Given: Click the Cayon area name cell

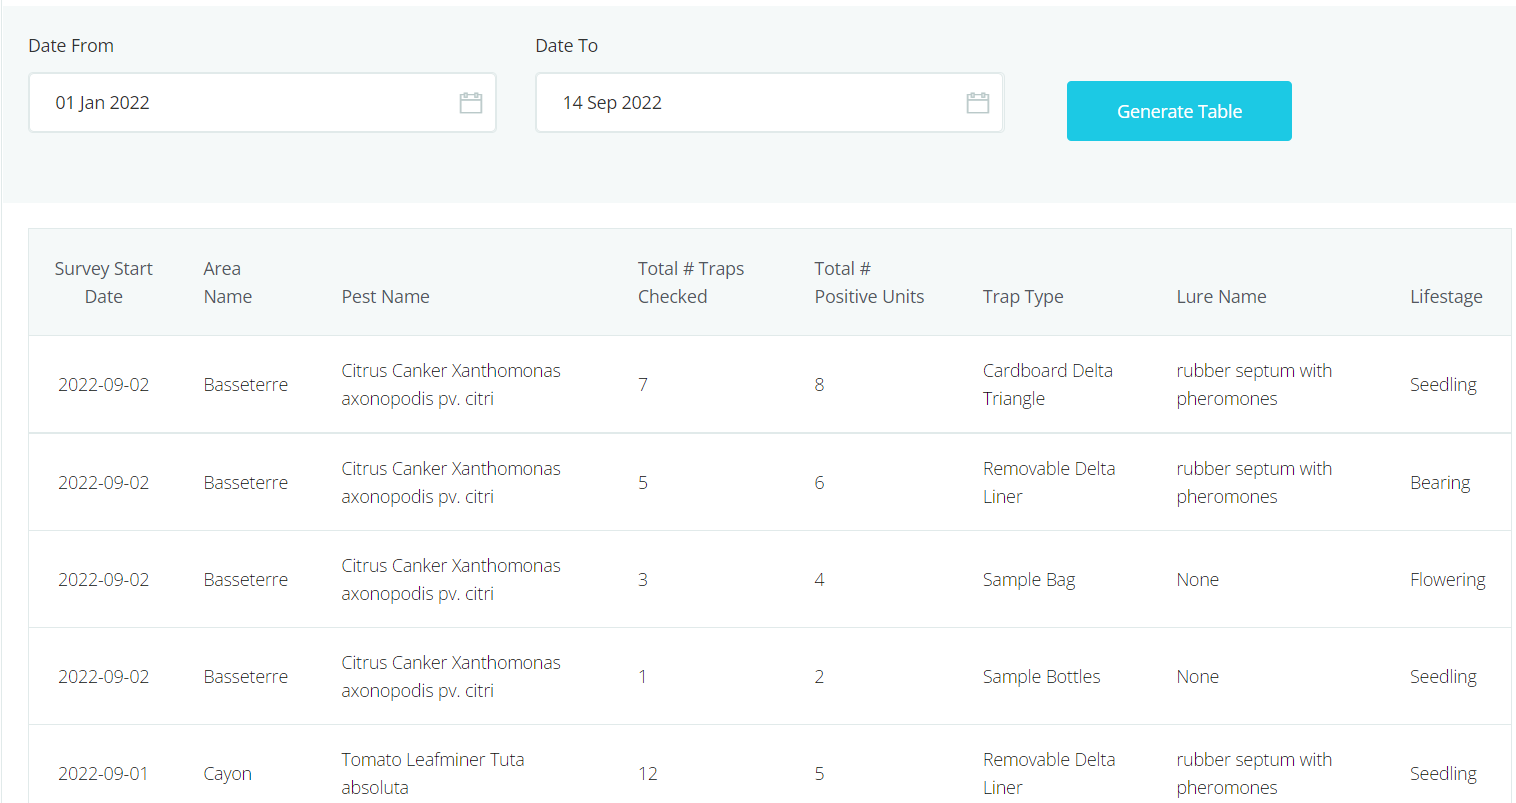Looking at the screenshot, I should [x=227, y=774].
